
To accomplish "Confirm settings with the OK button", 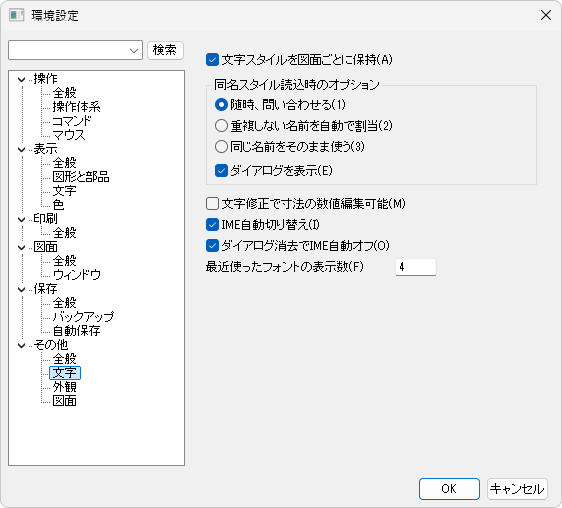I will (449, 489).
